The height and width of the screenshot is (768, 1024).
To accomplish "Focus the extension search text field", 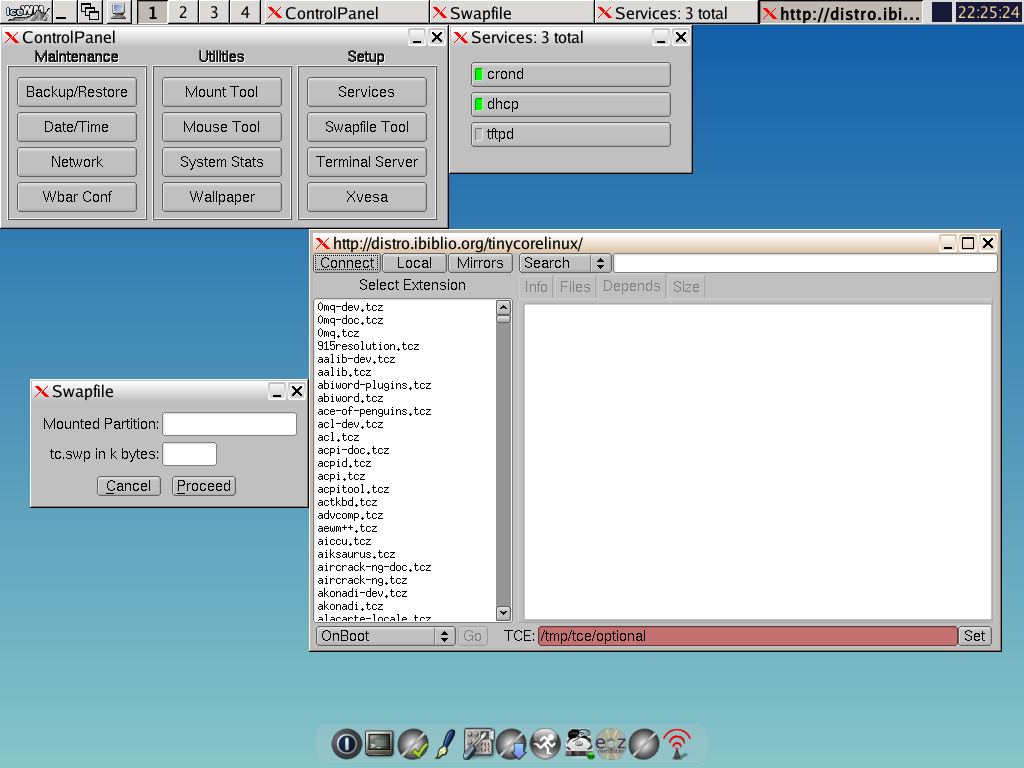I will pyautogui.click(x=805, y=263).
